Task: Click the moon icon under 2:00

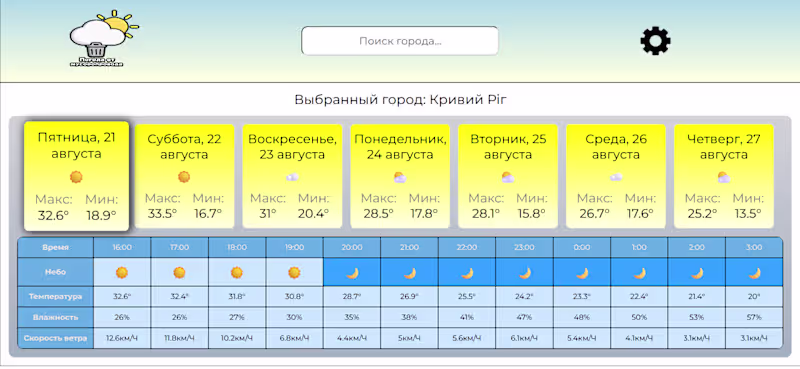Action: click(x=697, y=273)
